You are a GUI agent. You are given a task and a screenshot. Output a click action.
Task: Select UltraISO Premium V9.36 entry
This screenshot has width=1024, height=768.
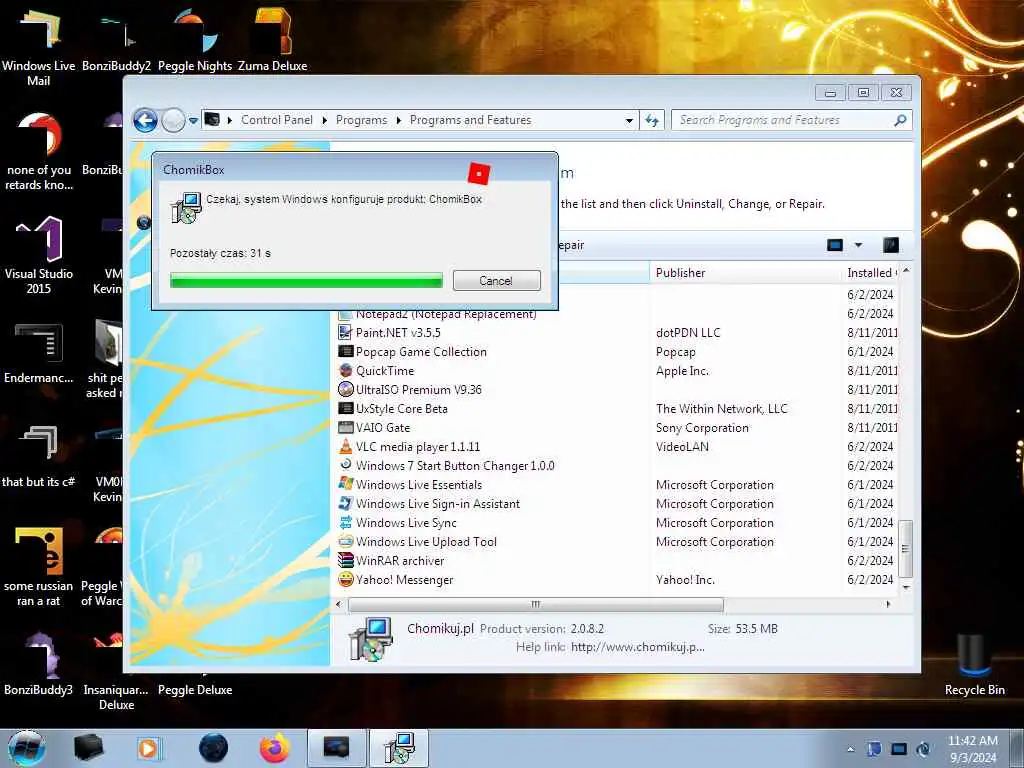[x=419, y=389]
